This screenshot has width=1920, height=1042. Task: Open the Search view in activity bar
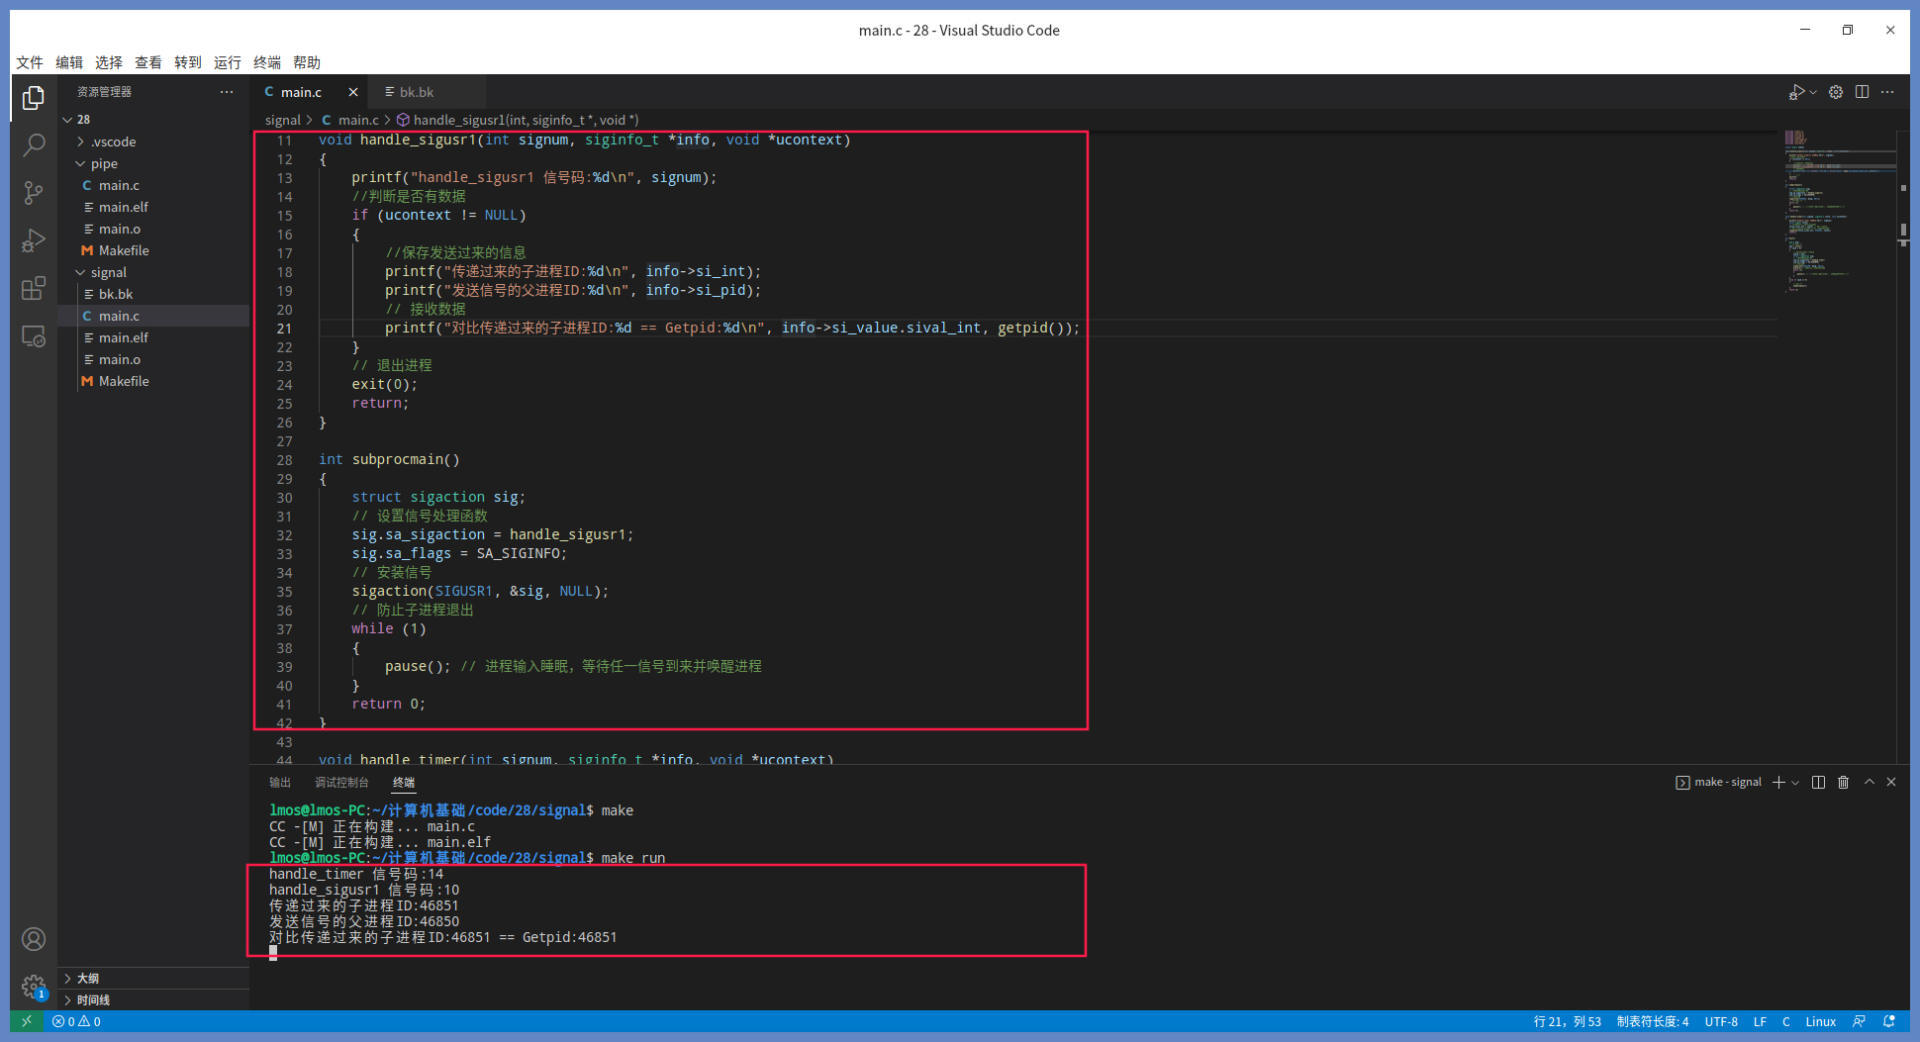coord(33,145)
